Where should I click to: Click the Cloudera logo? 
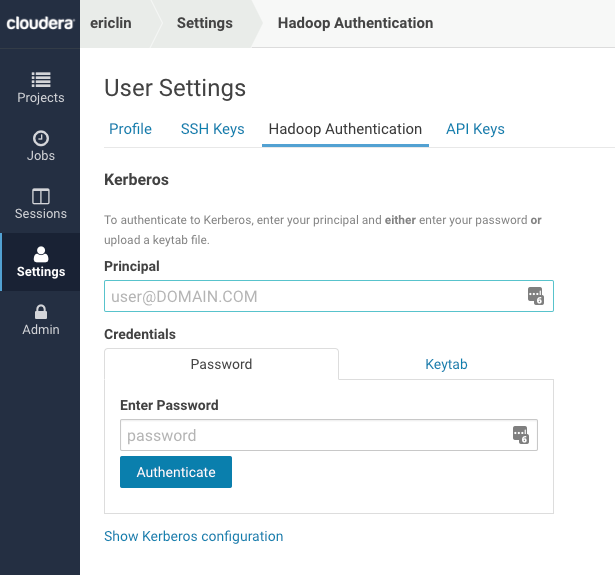39,23
